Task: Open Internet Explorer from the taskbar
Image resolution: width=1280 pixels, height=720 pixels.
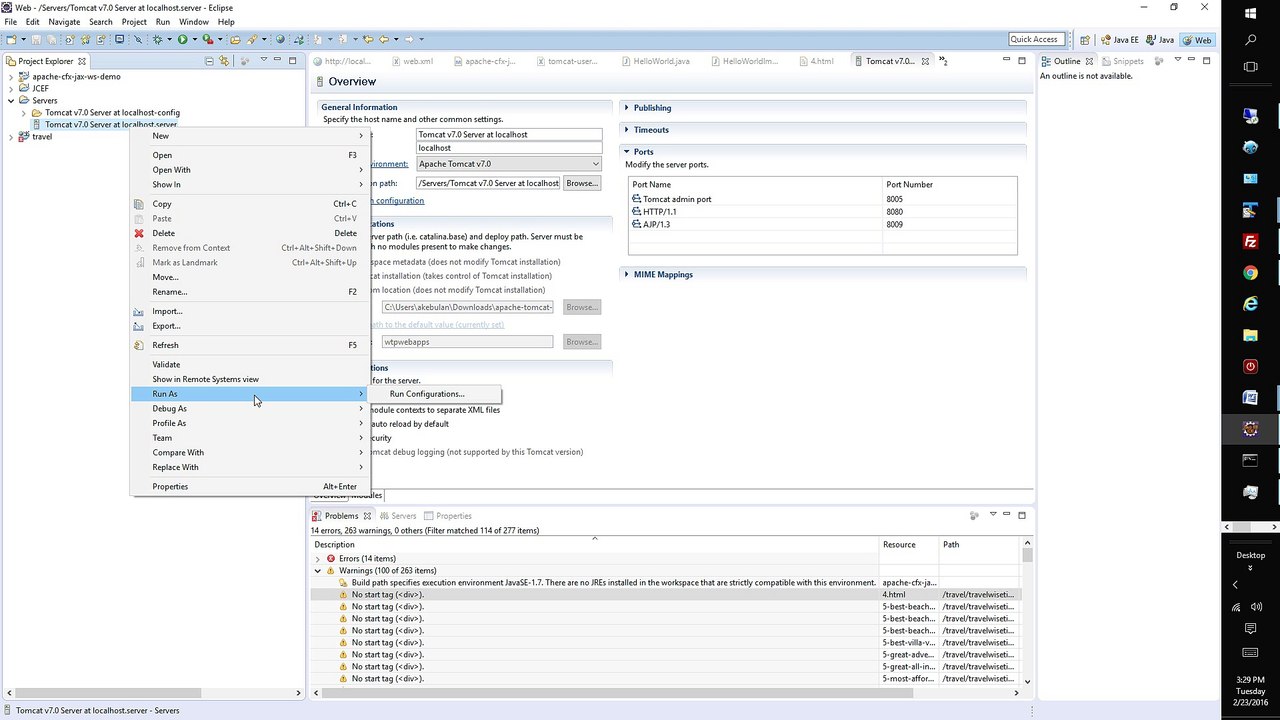Action: tap(1250, 303)
